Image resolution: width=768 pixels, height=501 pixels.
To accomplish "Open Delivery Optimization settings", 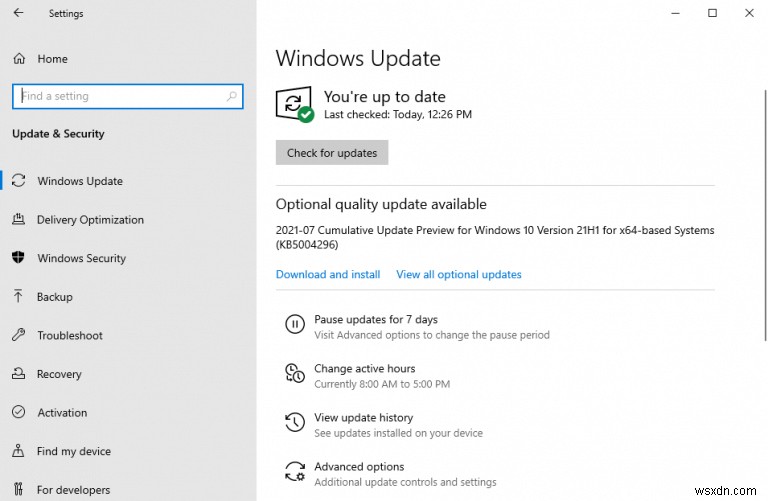I will (x=90, y=219).
